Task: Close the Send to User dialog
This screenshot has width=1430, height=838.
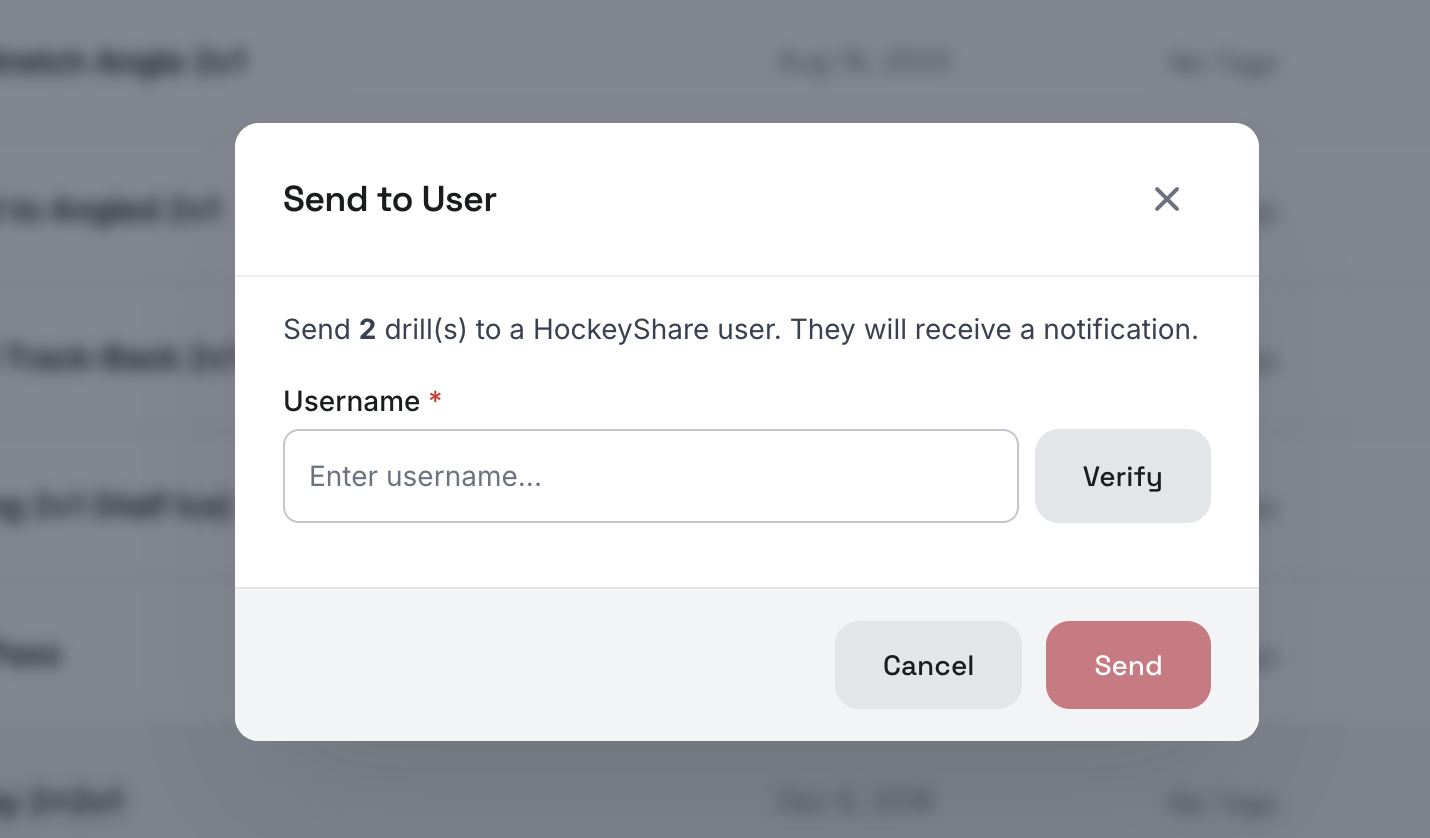Action: [x=1166, y=199]
